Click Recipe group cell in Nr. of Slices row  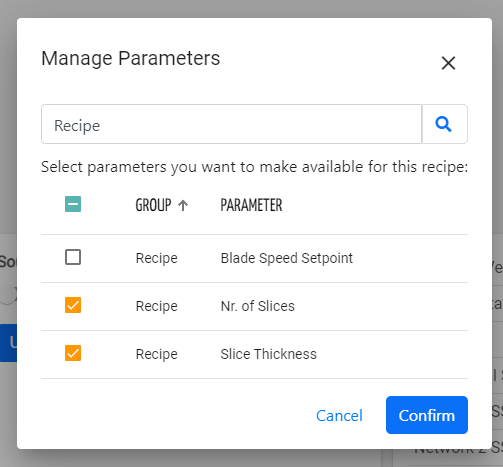[157, 306]
